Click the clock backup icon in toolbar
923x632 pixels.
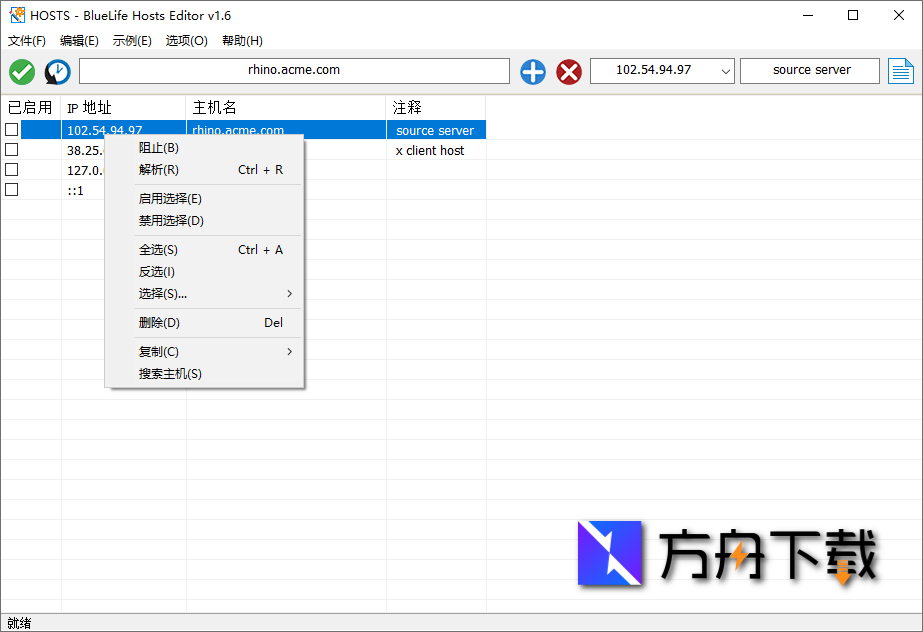pos(57,71)
